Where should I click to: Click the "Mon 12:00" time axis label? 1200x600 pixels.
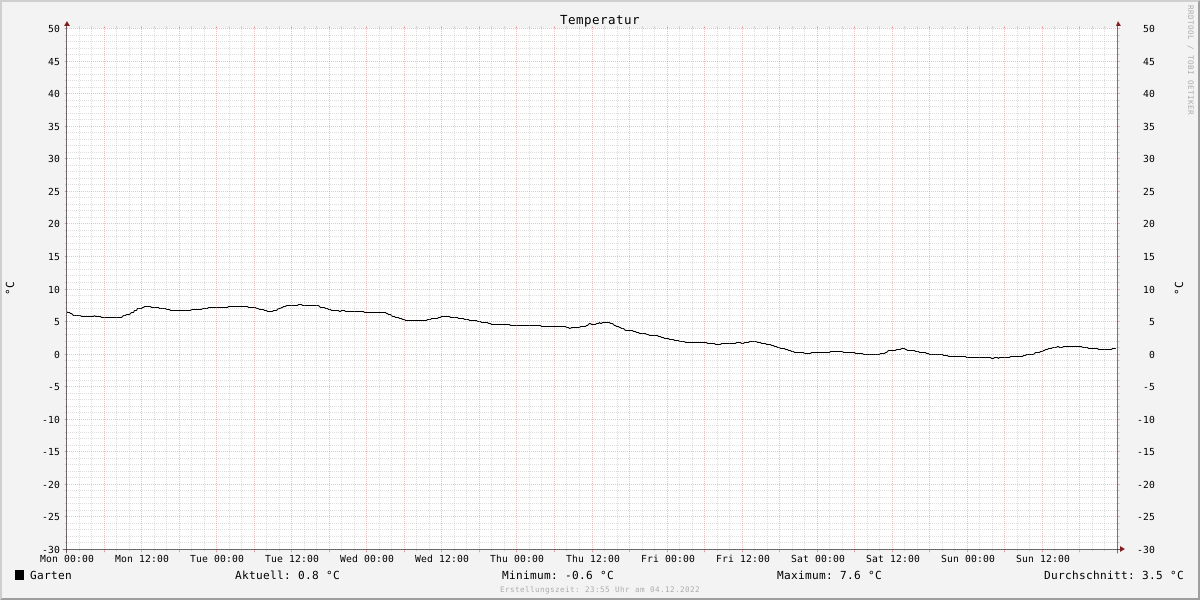[x=142, y=559]
